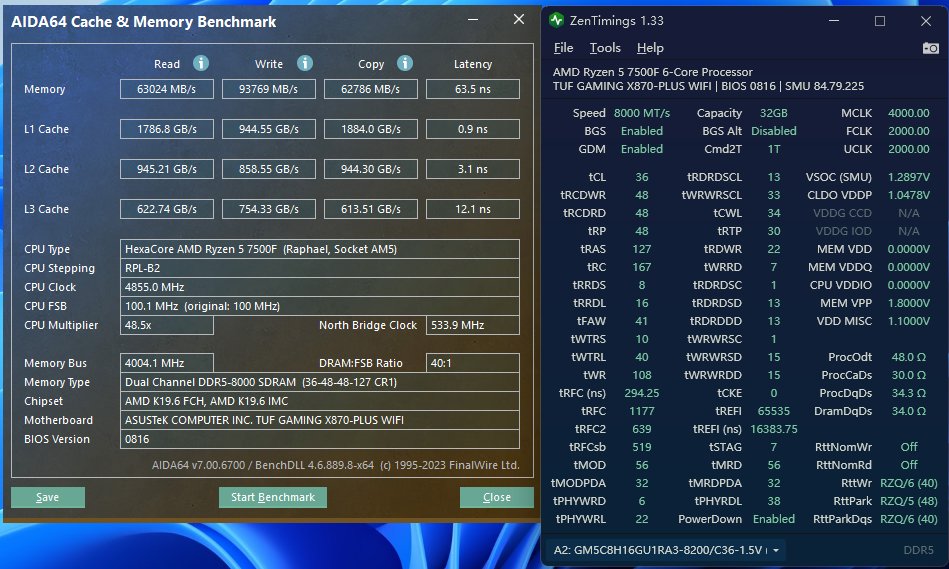Close the AIDA64 window with X
The image size is (949, 569).
519,19
